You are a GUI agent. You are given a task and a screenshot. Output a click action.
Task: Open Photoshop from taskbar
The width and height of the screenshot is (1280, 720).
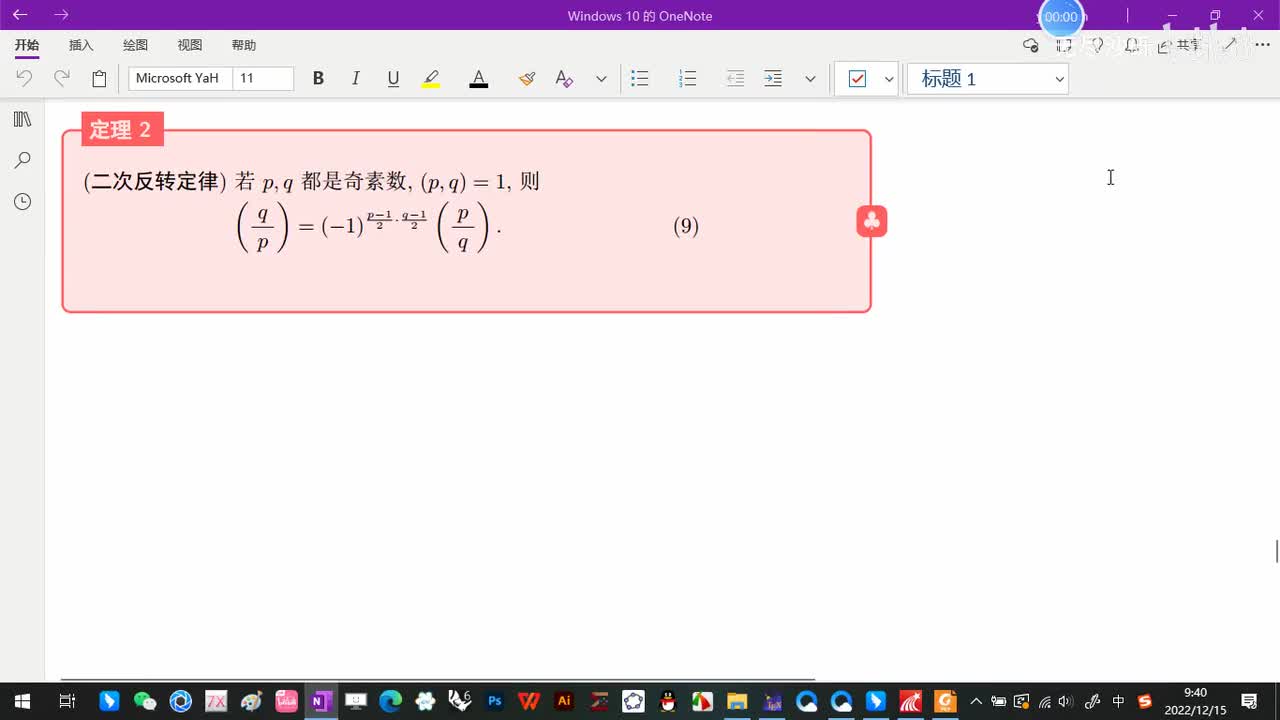(494, 701)
